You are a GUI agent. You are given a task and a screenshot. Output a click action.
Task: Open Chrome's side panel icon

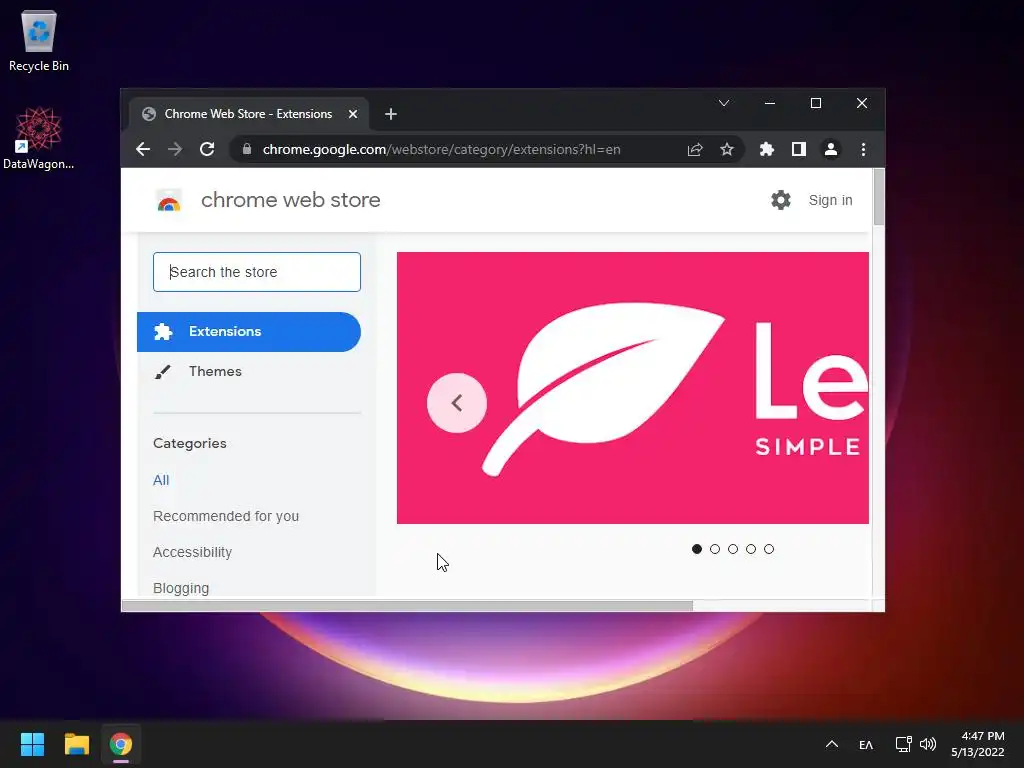799,150
